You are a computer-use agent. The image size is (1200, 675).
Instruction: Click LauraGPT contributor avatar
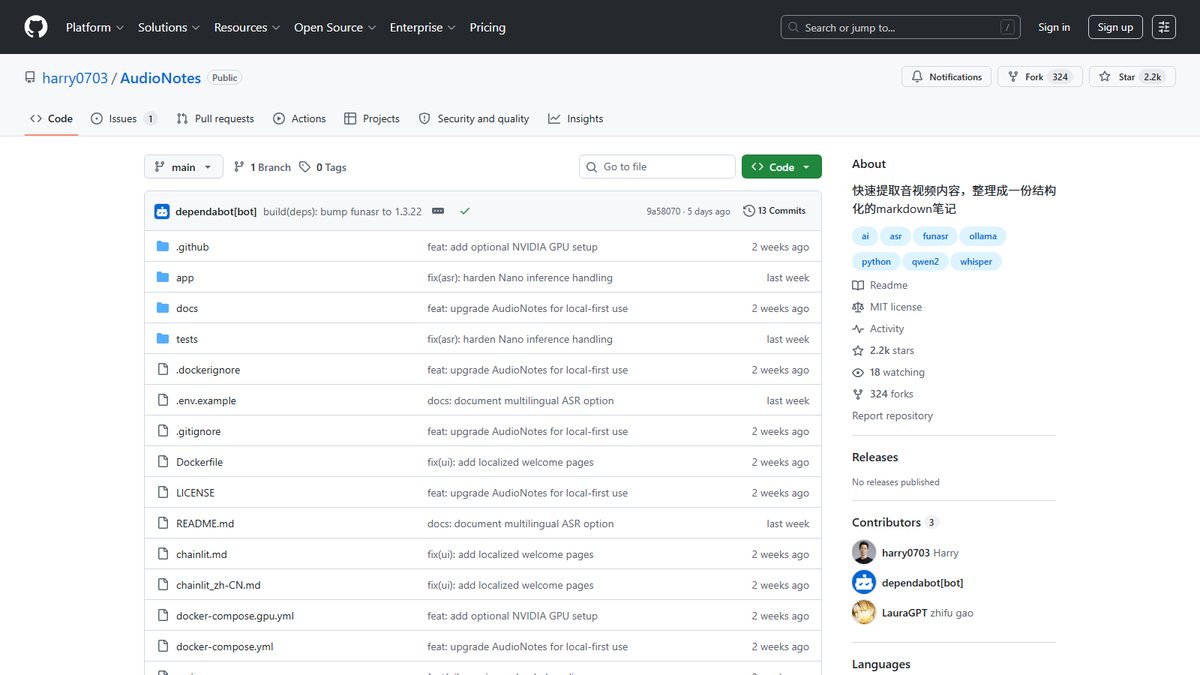(864, 612)
